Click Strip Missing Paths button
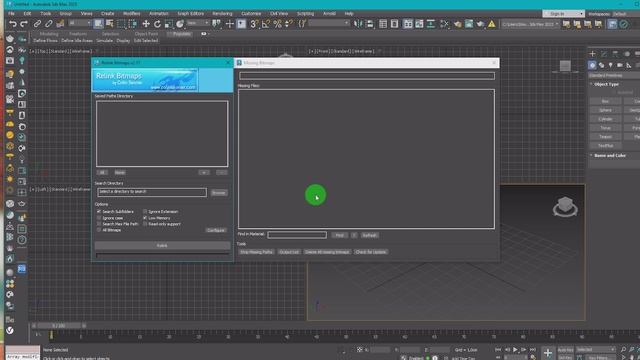This screenshot has height=360, width=640. pyautogui.click(x=256, y=252)
